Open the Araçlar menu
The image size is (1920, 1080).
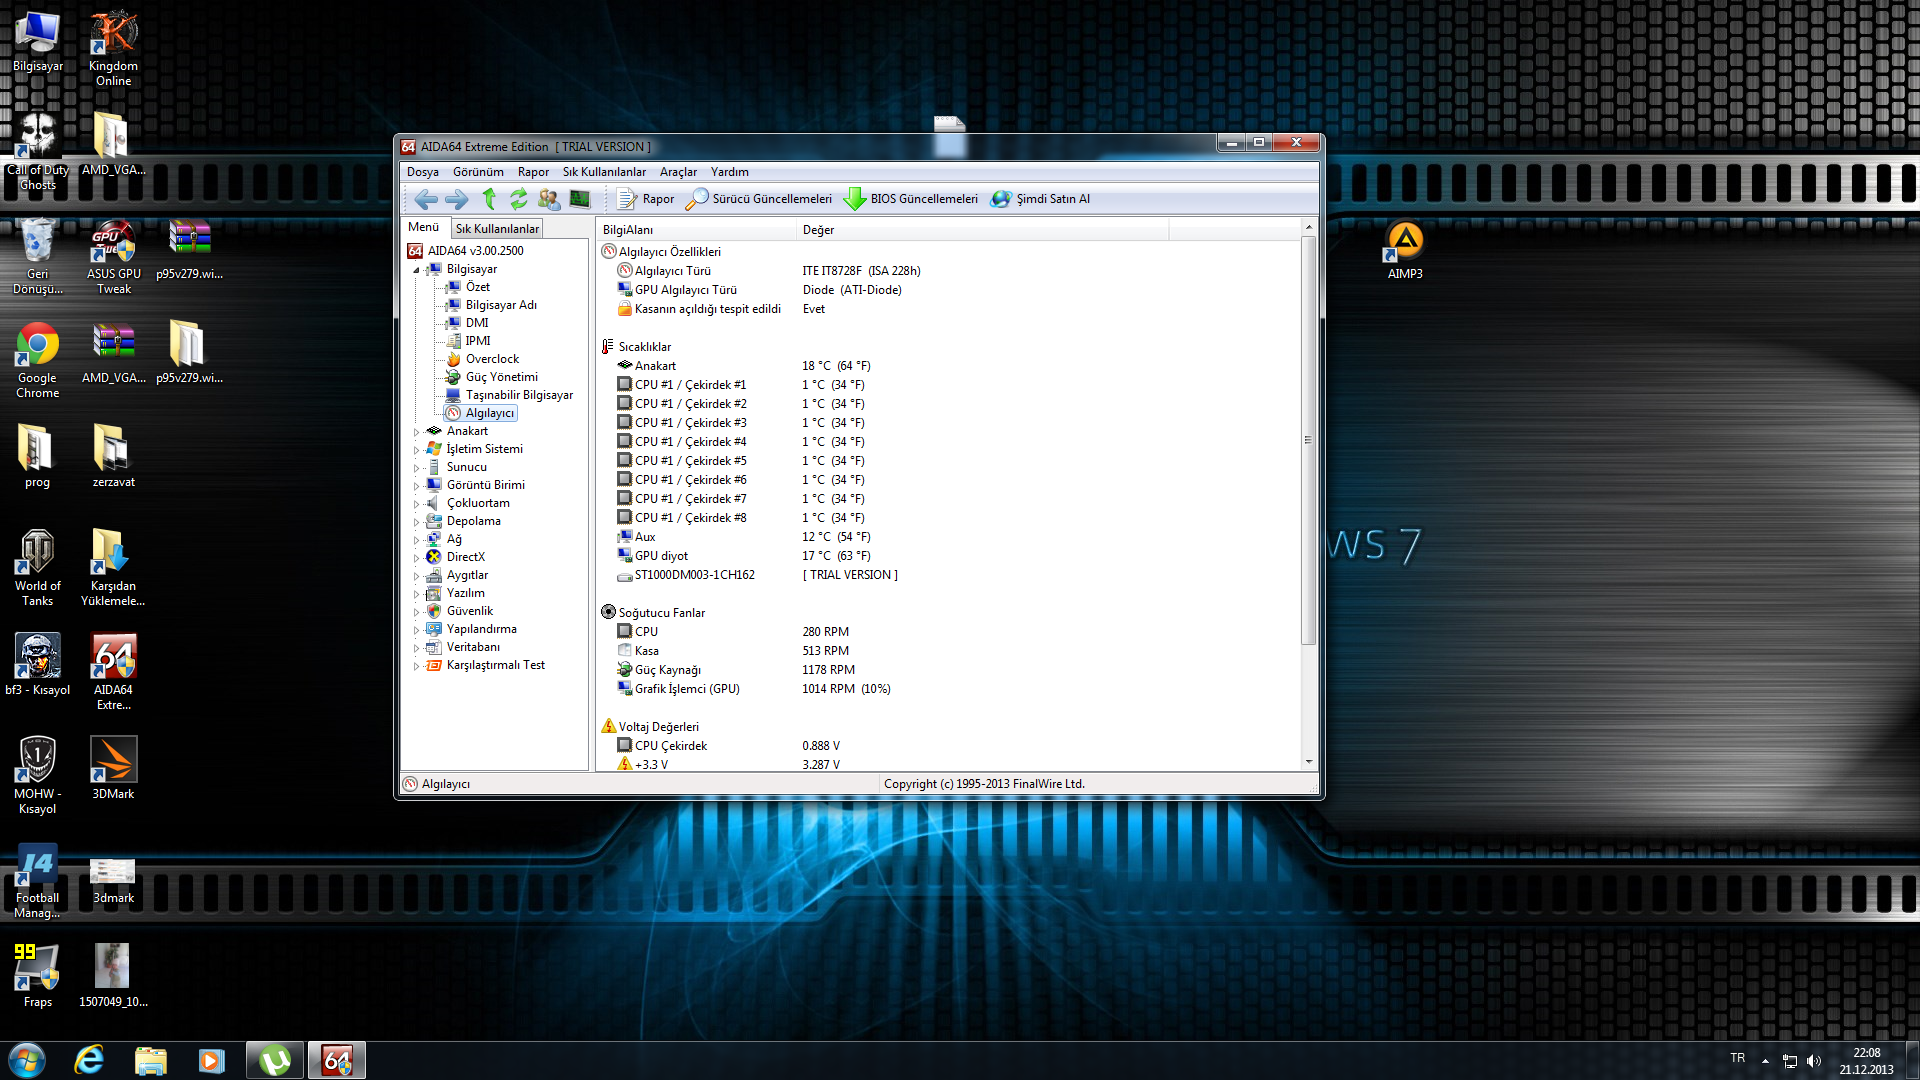coord(678,172)
